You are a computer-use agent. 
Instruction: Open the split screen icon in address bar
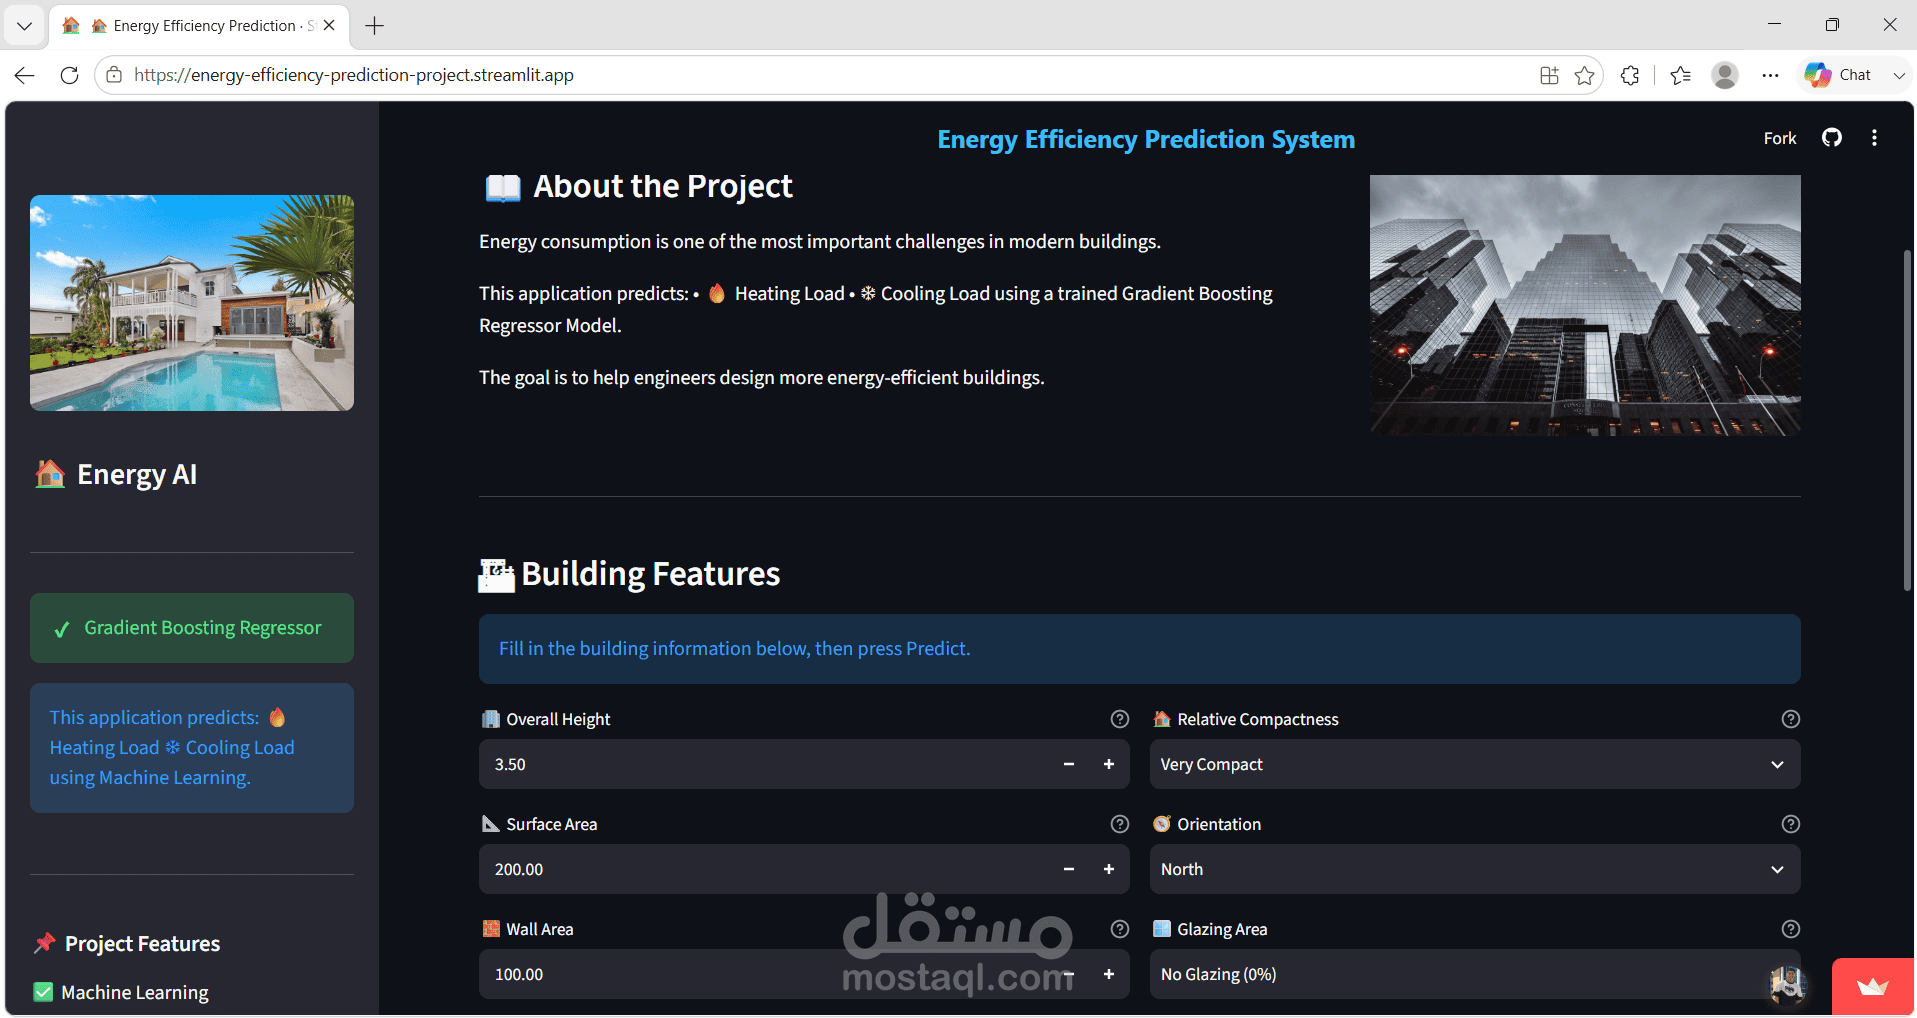(x=1549, y=75)
